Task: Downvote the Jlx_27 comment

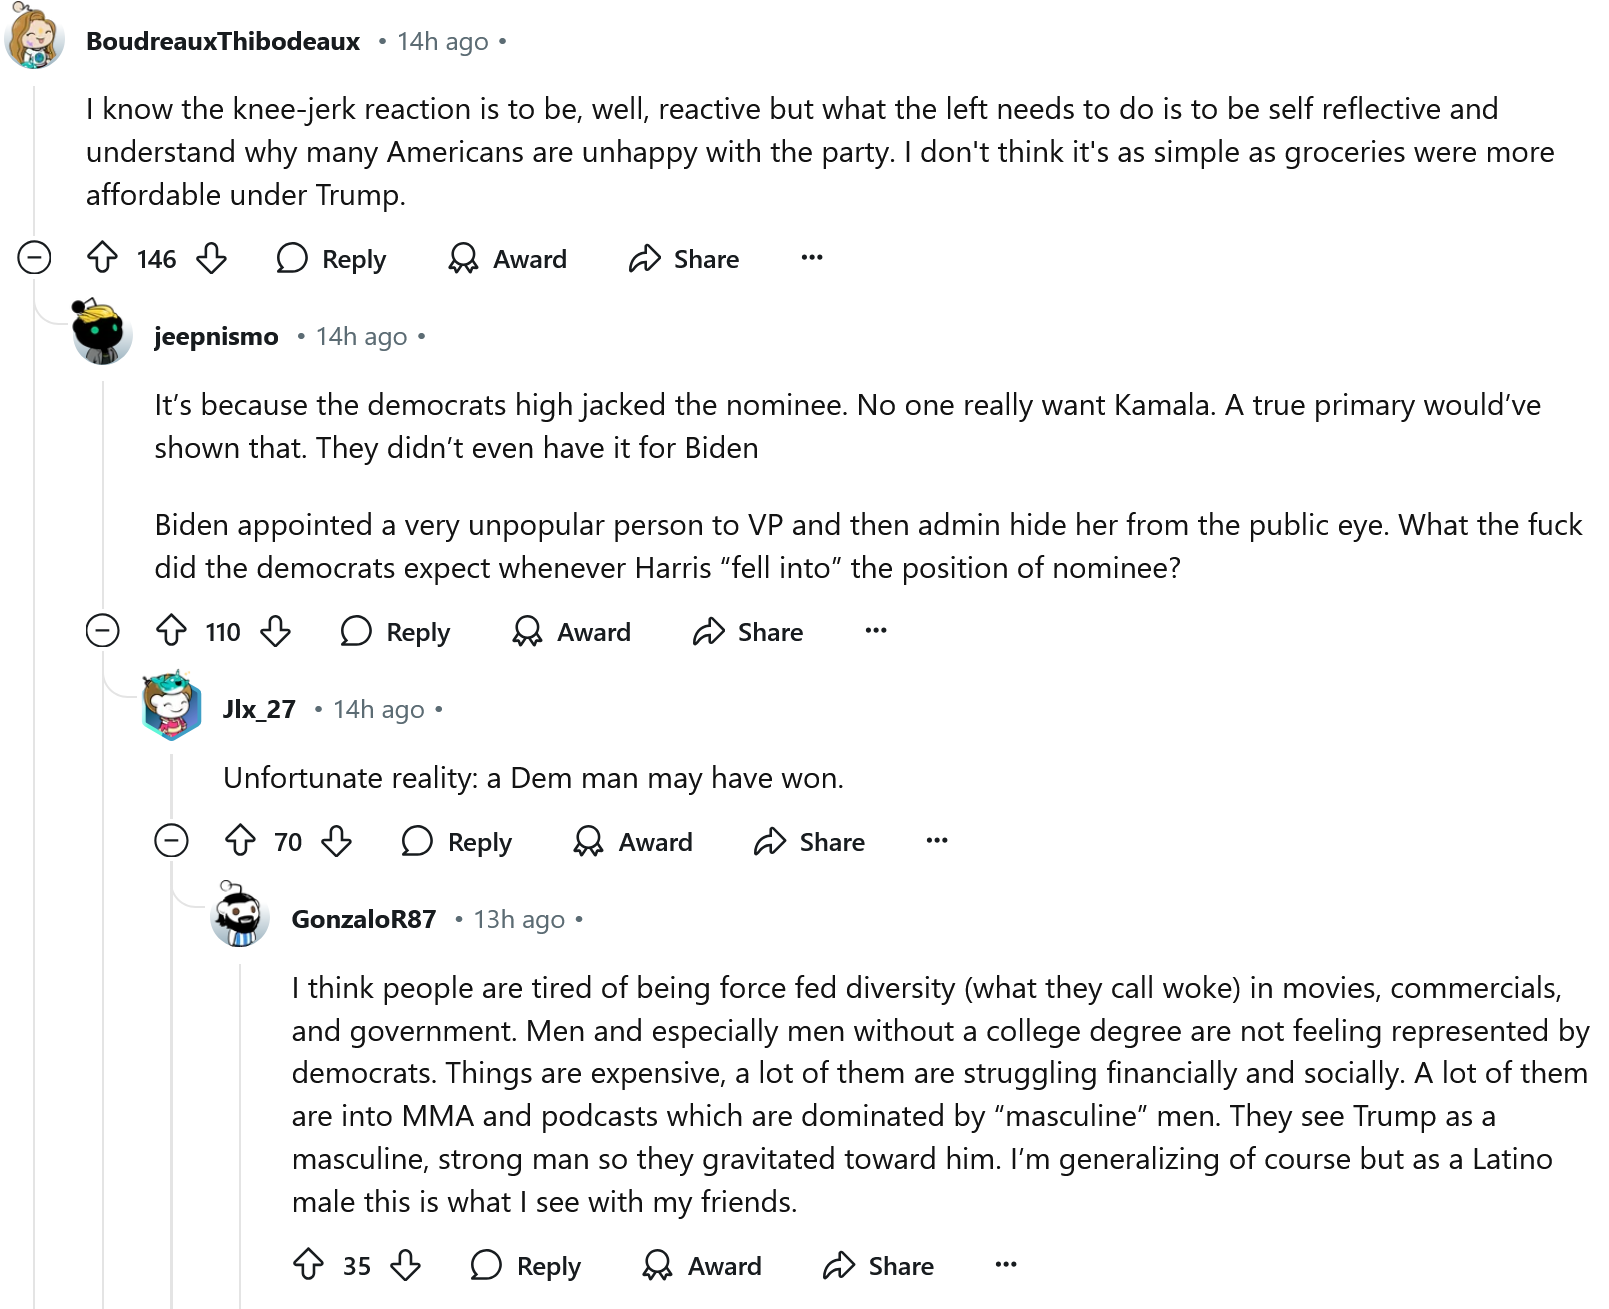Action: click(x=337, y=841)
